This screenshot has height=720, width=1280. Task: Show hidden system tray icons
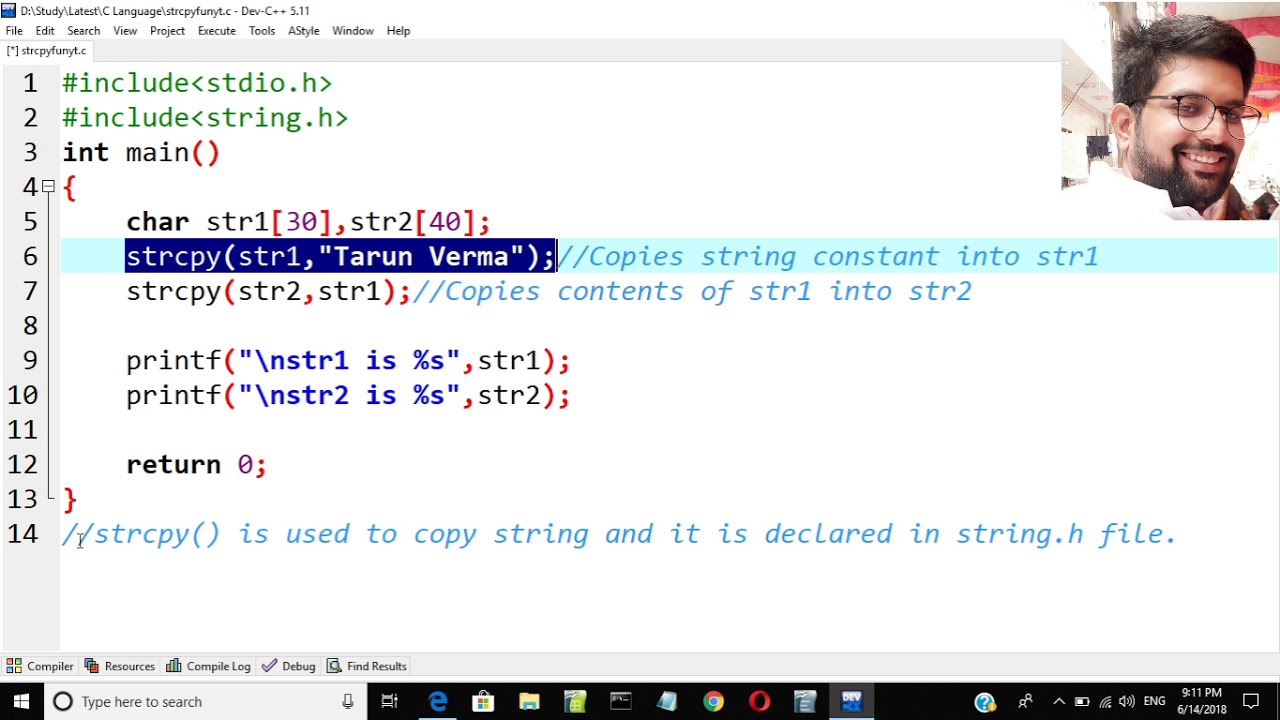pyautogui.click(x=1059, y=702)
